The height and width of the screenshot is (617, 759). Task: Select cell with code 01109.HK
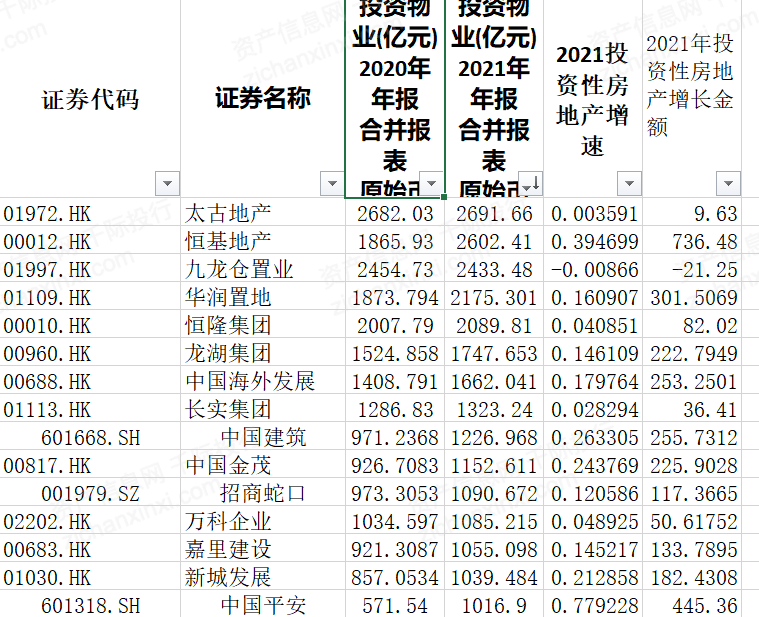pos(90,296)
